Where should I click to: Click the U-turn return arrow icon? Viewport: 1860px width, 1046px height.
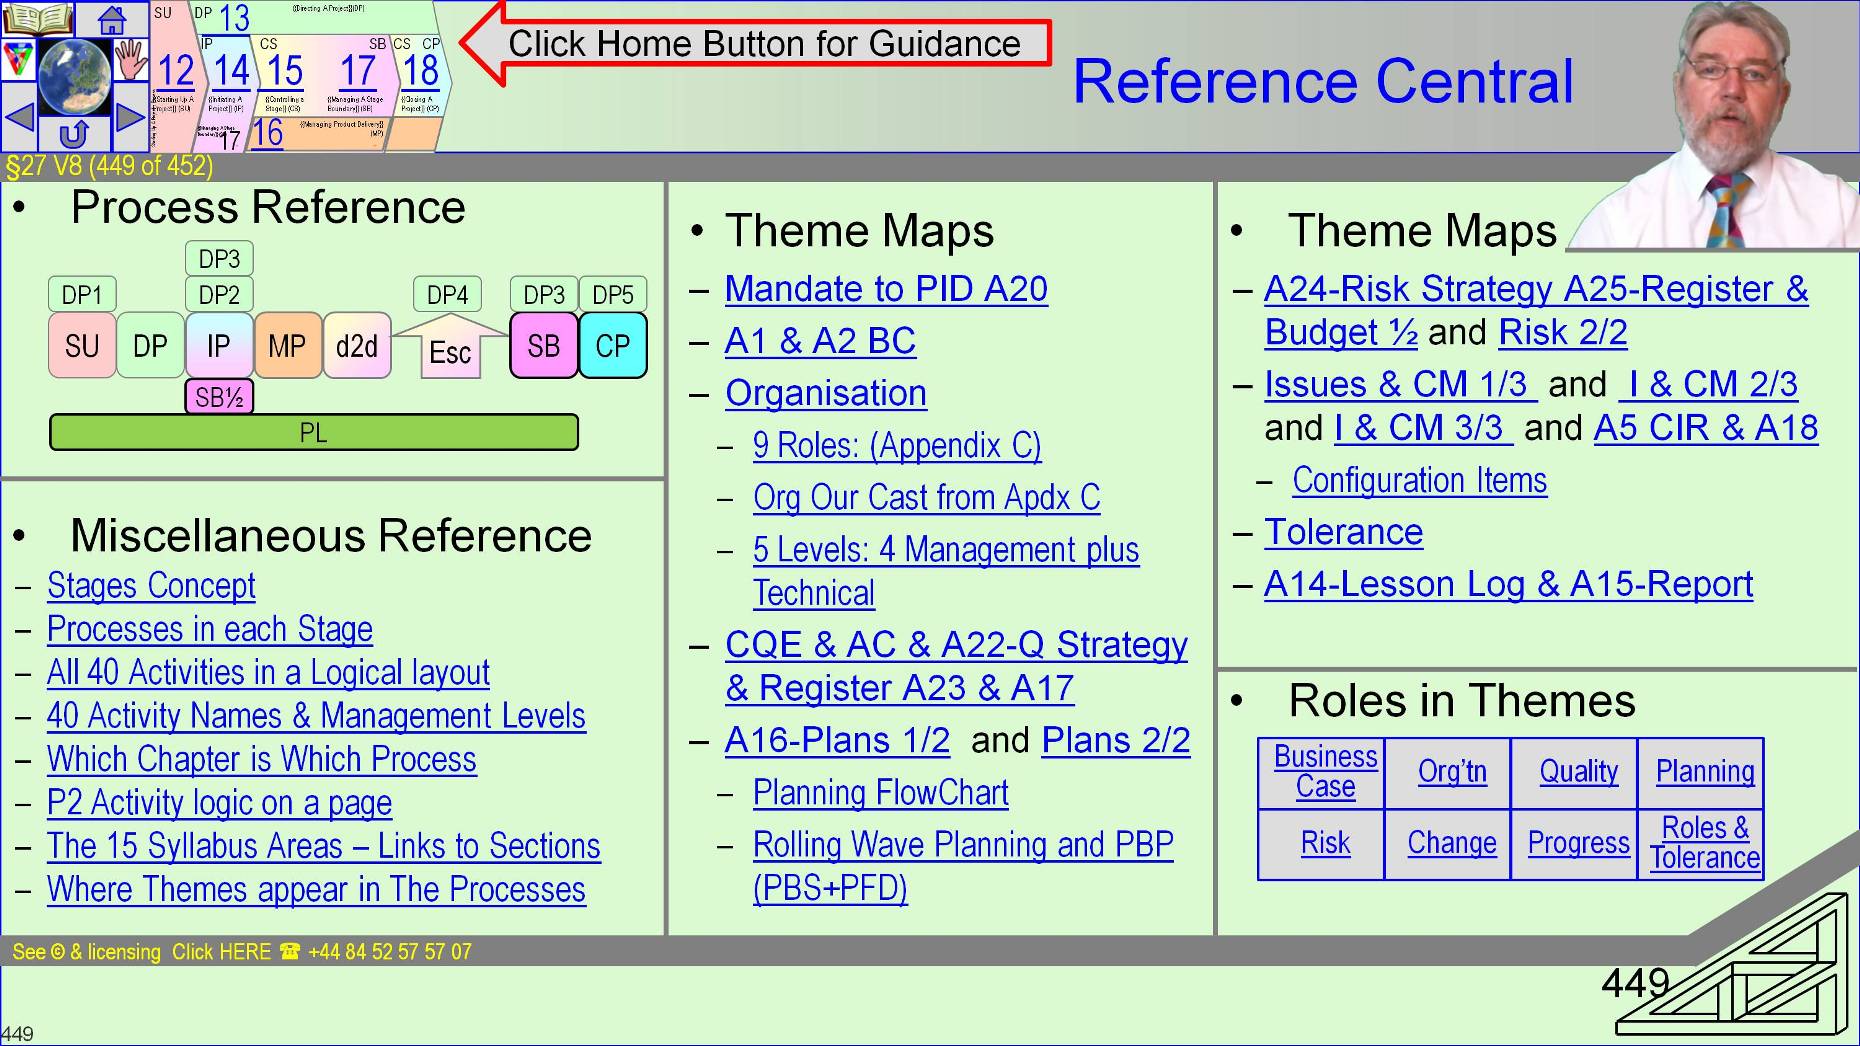(75, 134)
